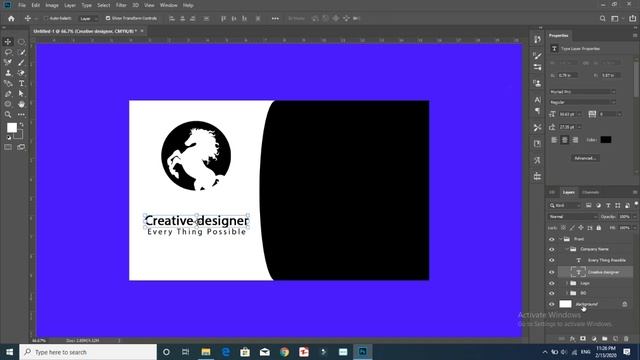Open the File menu
Viewport: 640px width, 360px height.
22,5
